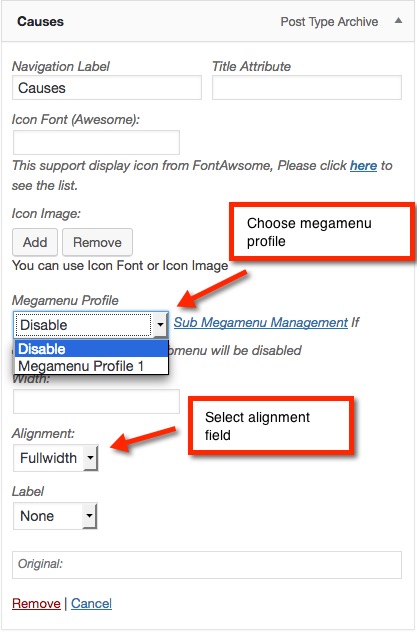Click the Causes panel title header
The height and width of the screenshot is (633, 417).
tap(40, 21)
